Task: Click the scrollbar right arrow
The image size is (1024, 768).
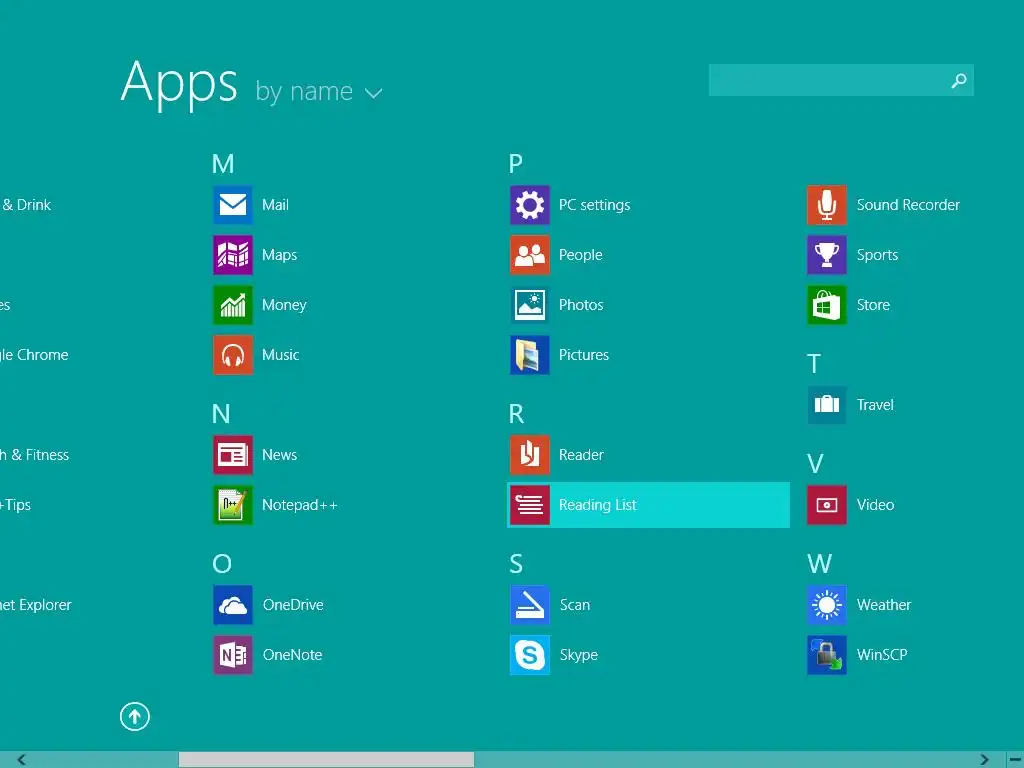Action: 984,760
